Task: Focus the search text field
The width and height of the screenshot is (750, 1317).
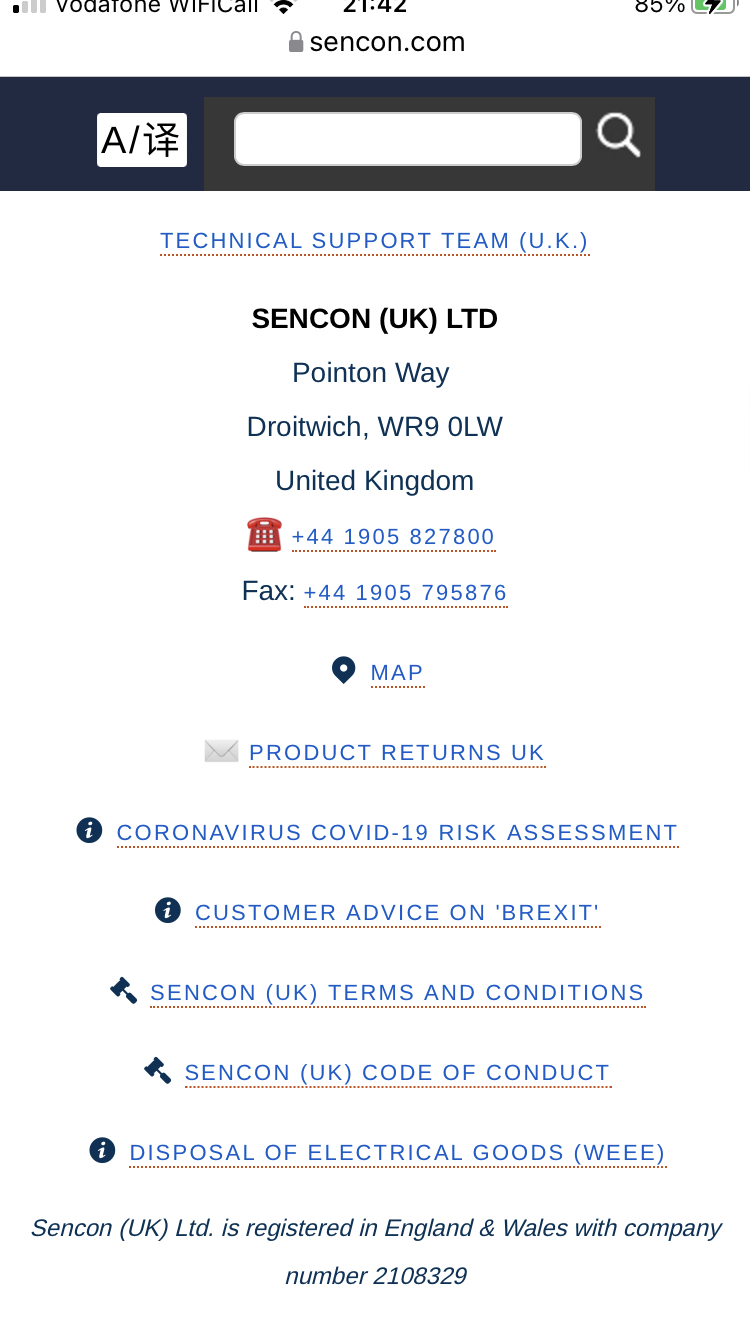Action: click(407, 139)
